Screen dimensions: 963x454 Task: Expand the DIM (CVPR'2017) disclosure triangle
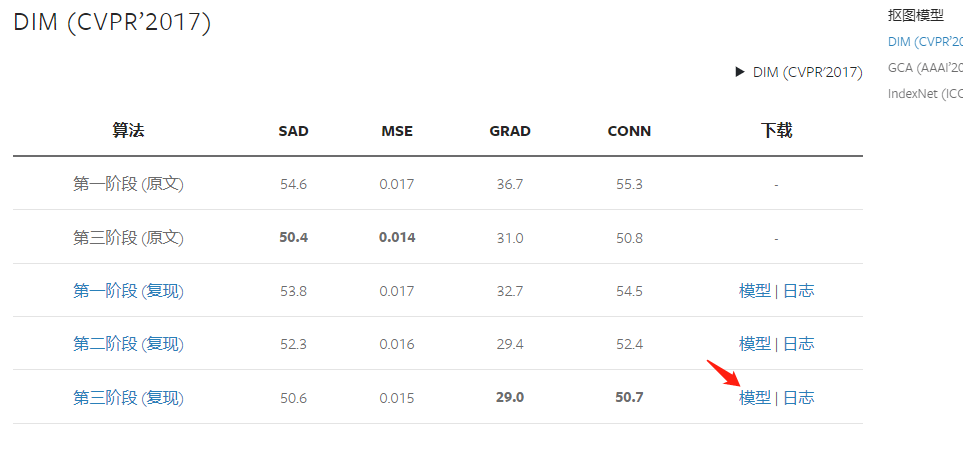click(740, 72)
